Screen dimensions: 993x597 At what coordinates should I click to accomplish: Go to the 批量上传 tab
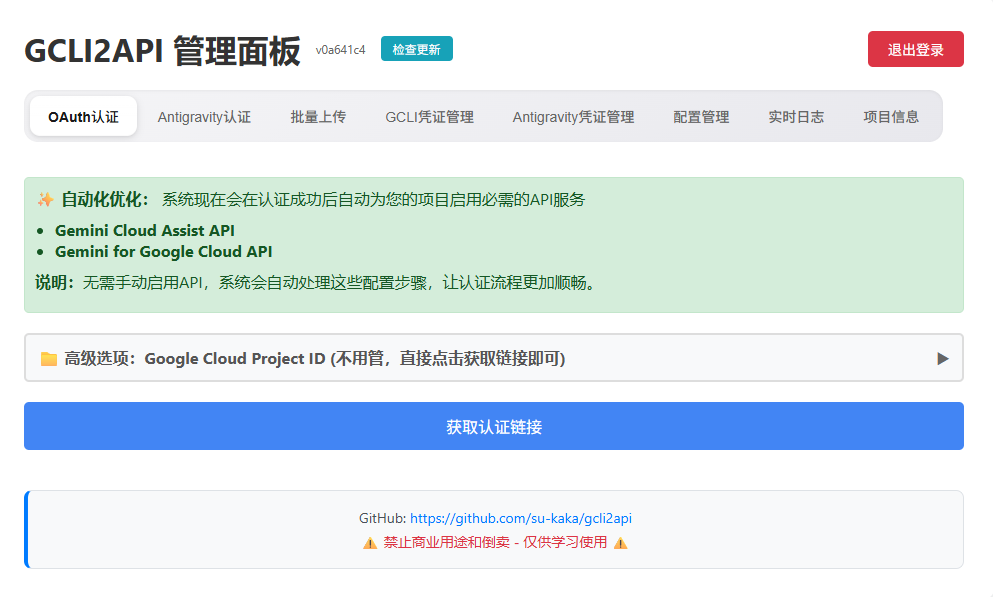[x=318, y=116]
